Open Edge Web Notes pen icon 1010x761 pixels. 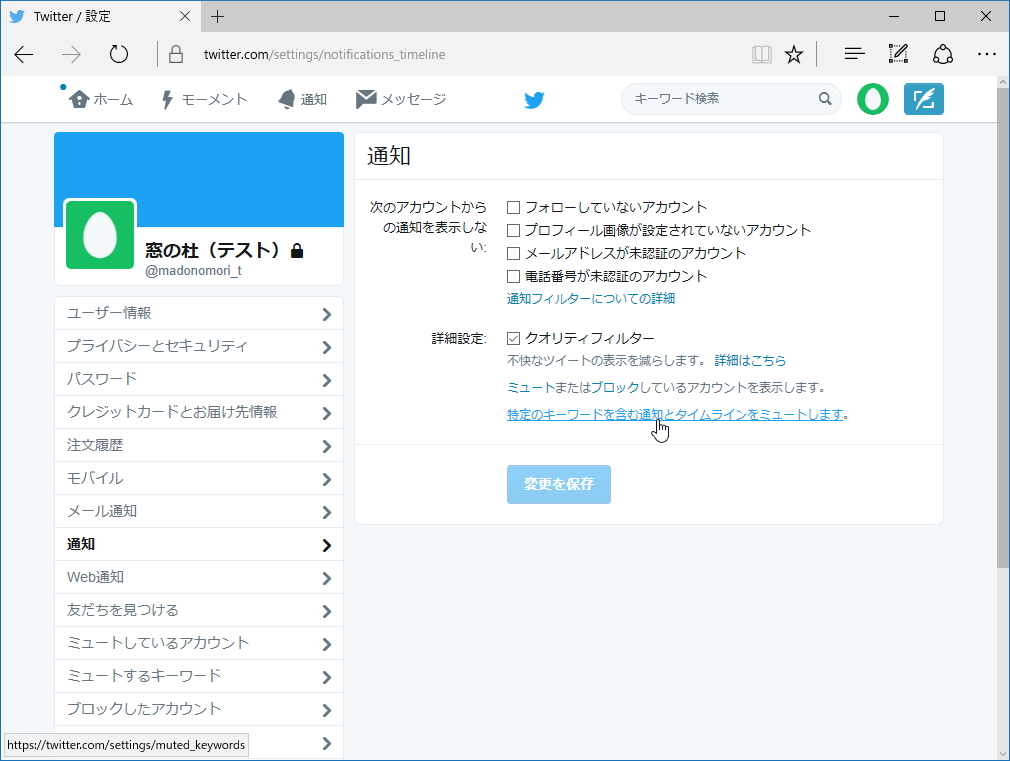(x=897, y=54)
